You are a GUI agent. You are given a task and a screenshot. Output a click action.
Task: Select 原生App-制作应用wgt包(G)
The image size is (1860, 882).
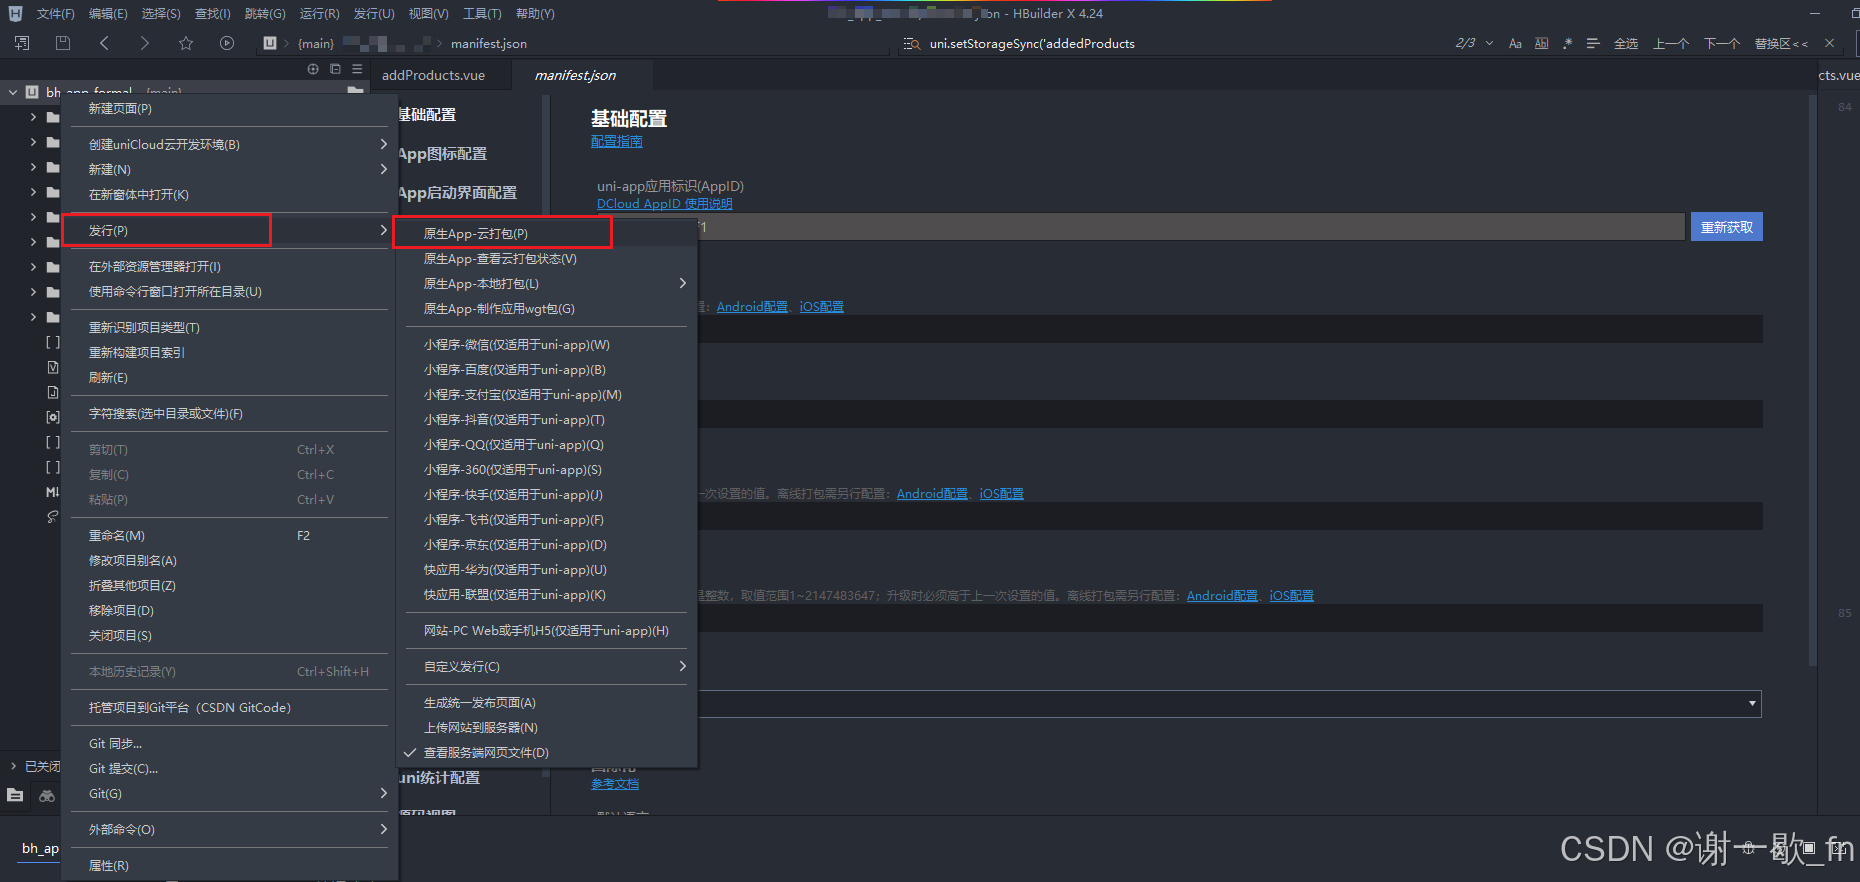pos(546,309)
